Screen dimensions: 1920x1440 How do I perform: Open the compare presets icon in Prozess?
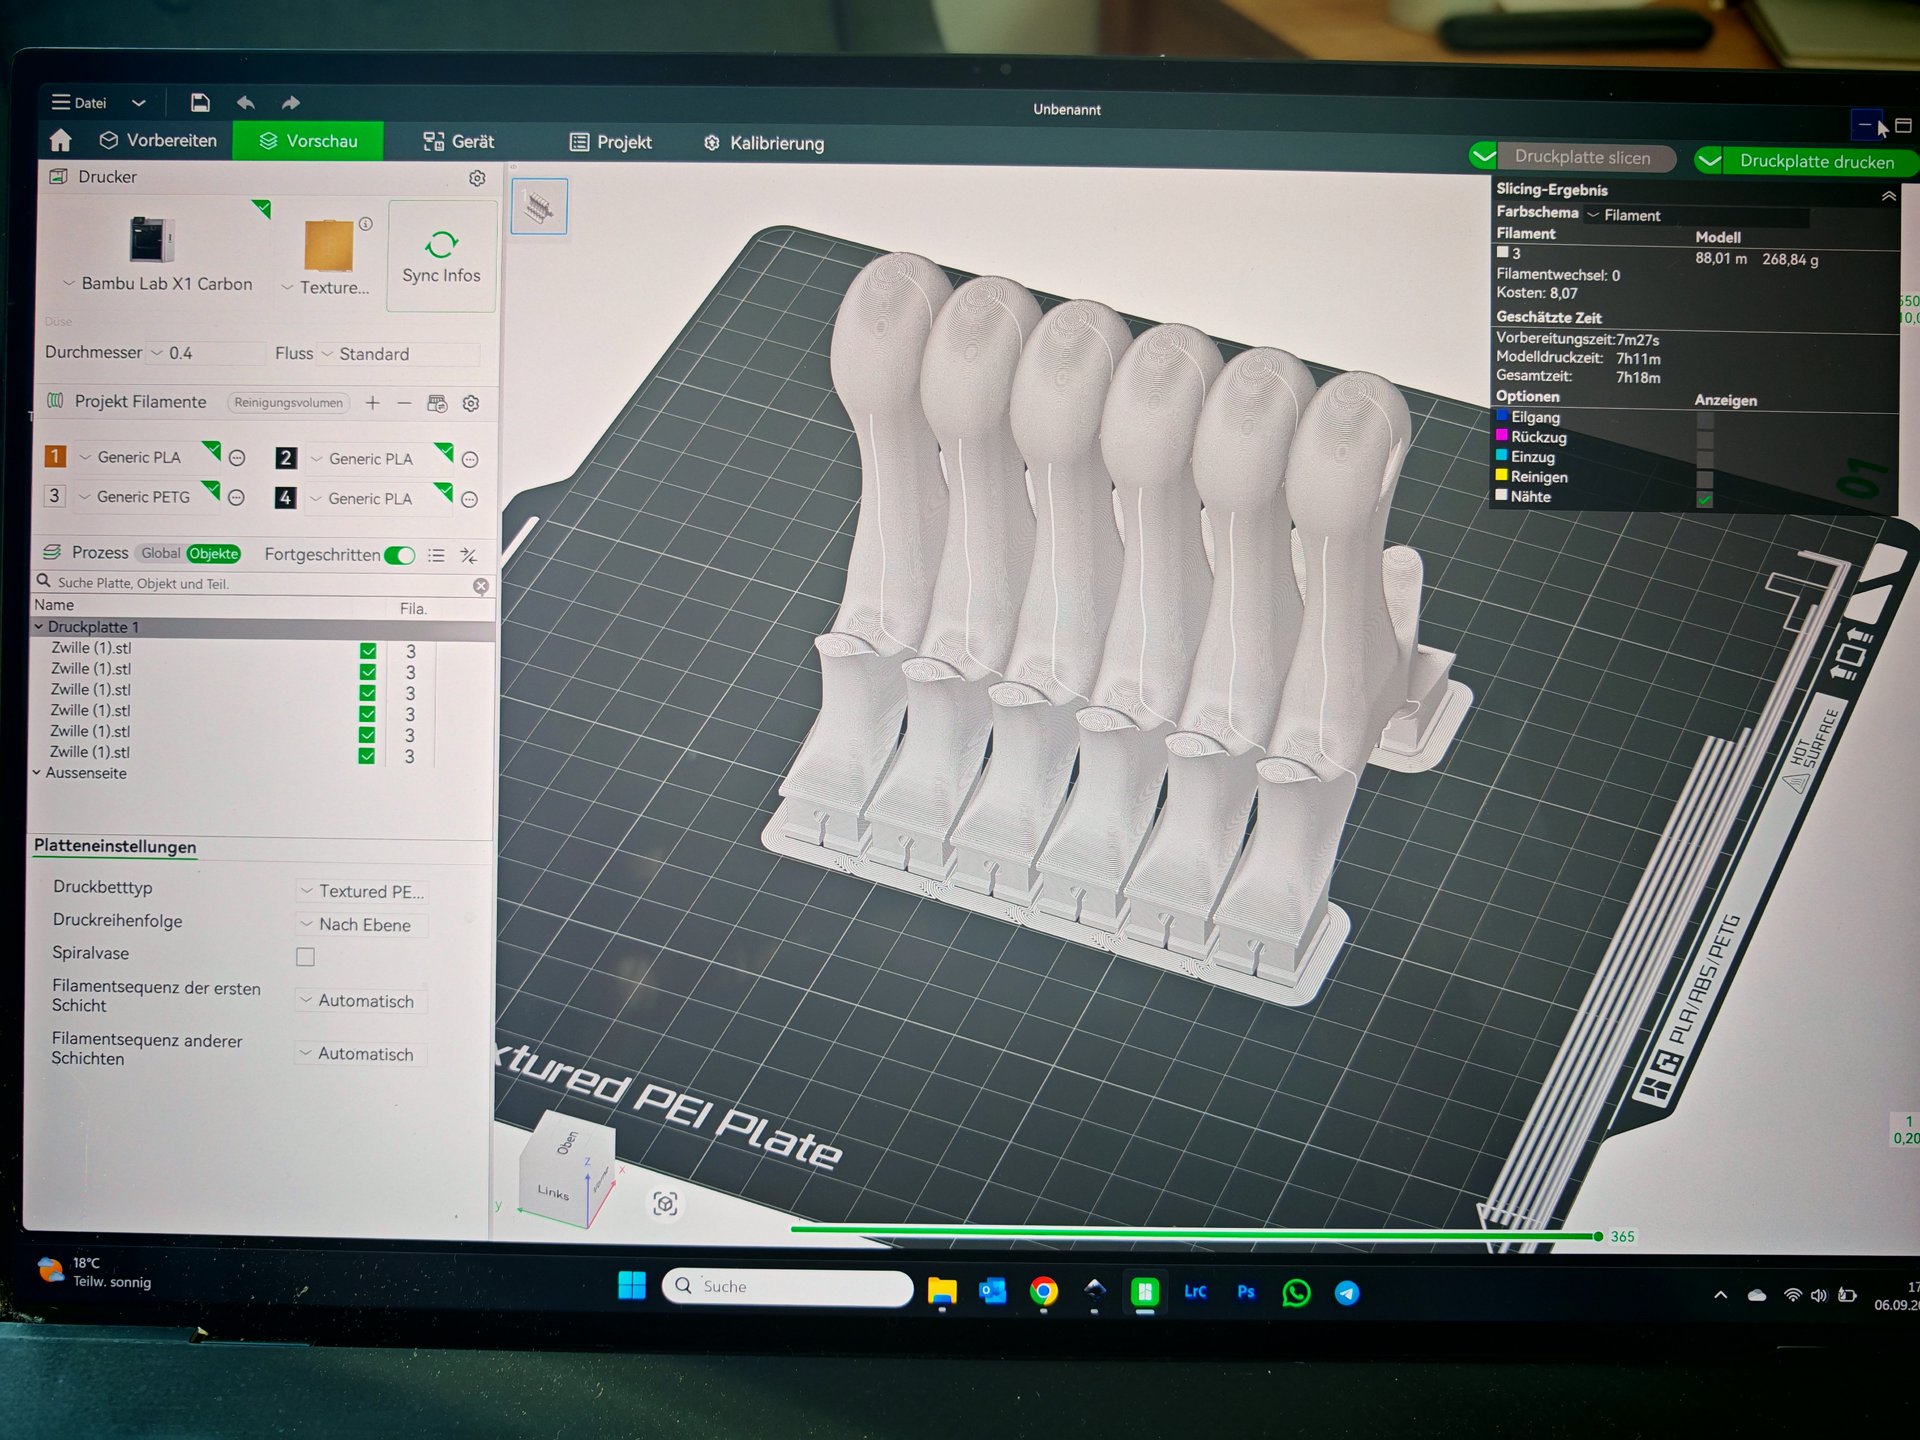coord(468,555)
